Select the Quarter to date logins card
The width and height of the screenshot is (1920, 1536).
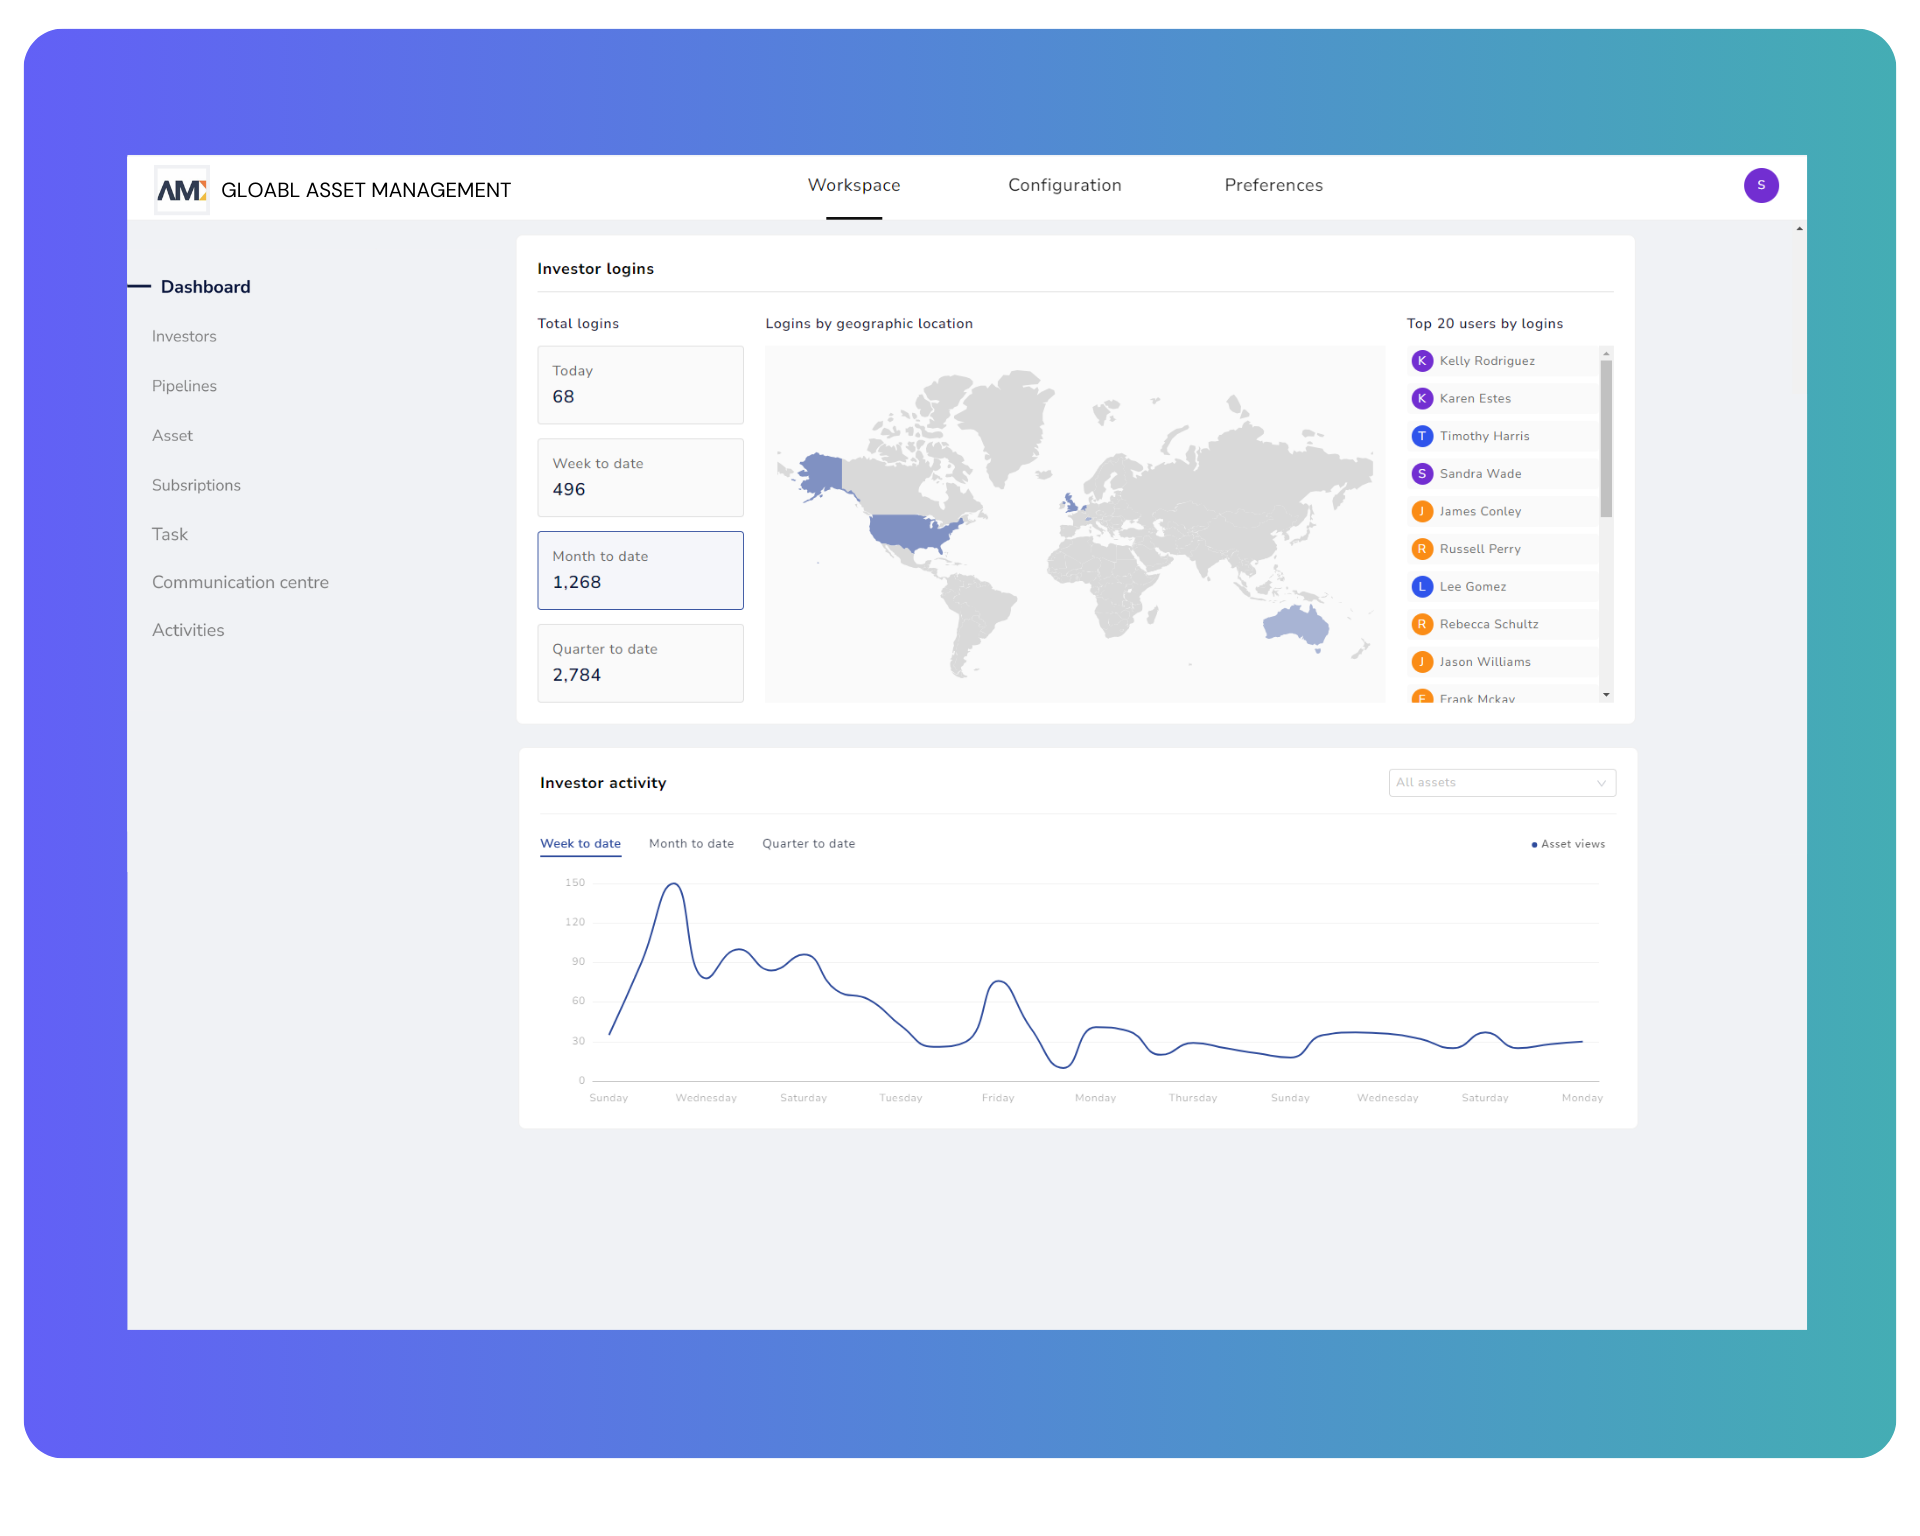pyautogui.click(x=640, y=664)
